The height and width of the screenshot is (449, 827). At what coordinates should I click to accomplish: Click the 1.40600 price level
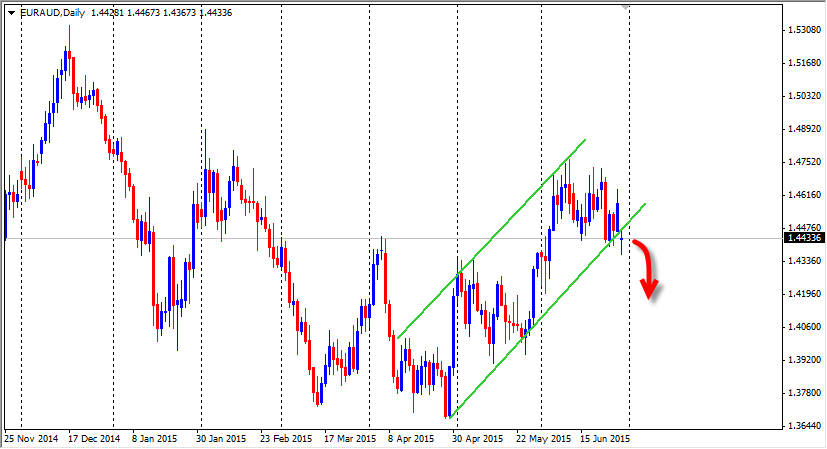pyautogui.click(x=804, y=327)
